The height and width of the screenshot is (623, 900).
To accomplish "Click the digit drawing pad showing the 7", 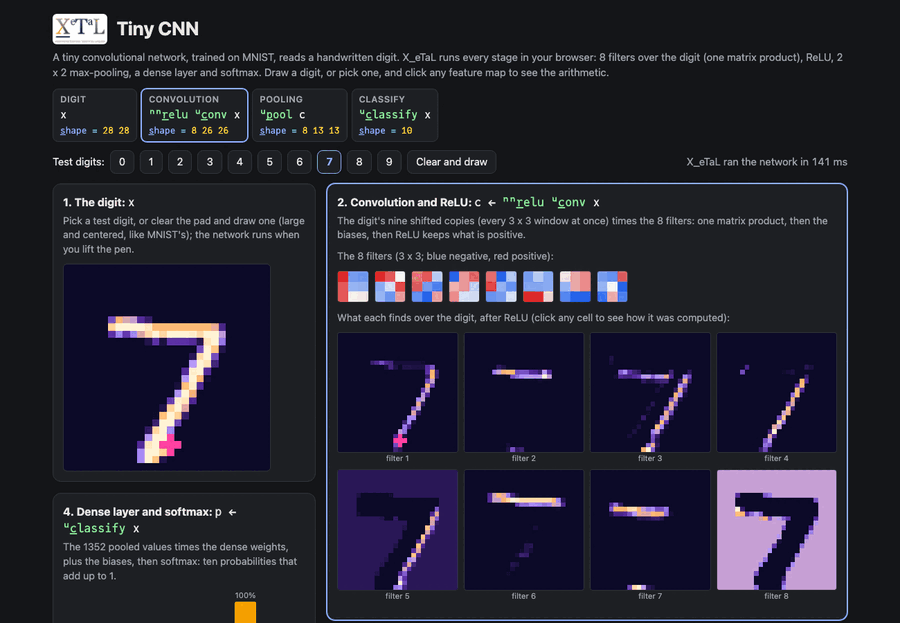I will (167, 367).
